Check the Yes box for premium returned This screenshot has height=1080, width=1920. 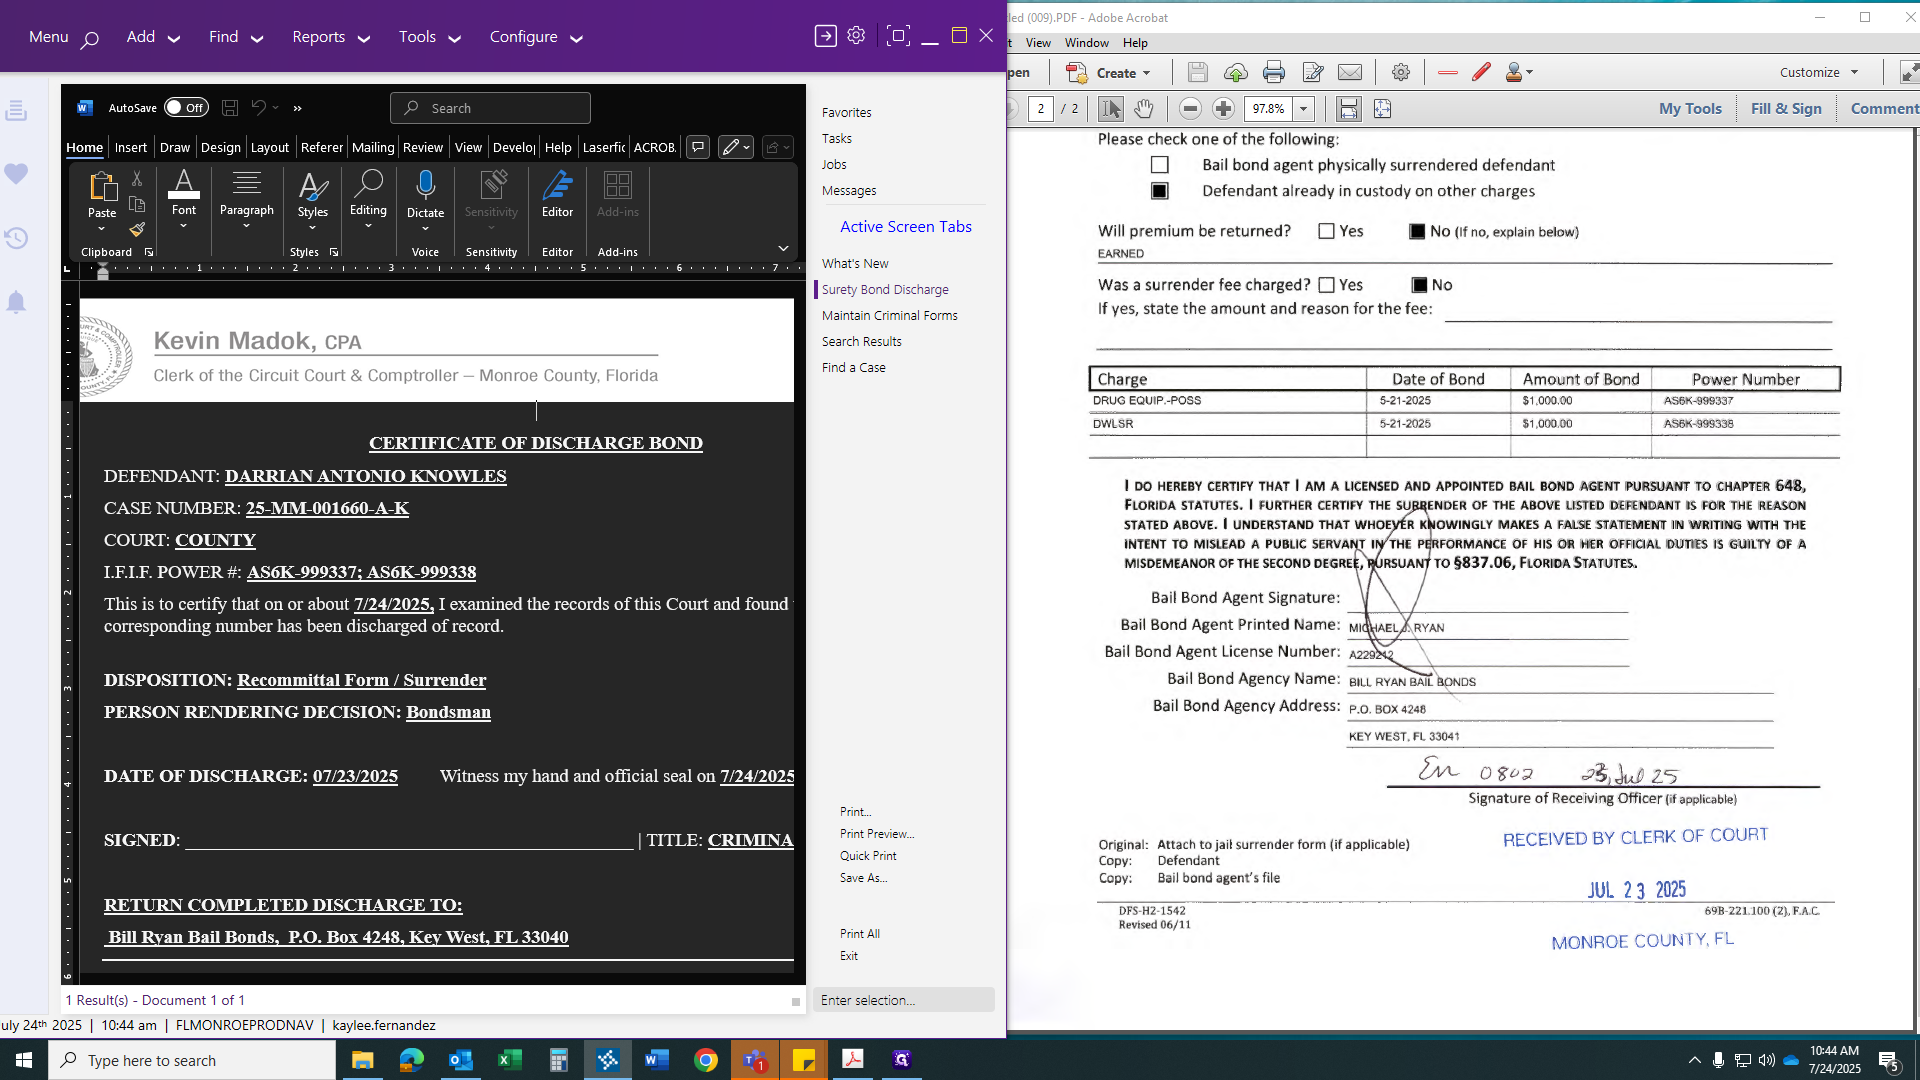pyautogui.click(x=1326, y=231)
